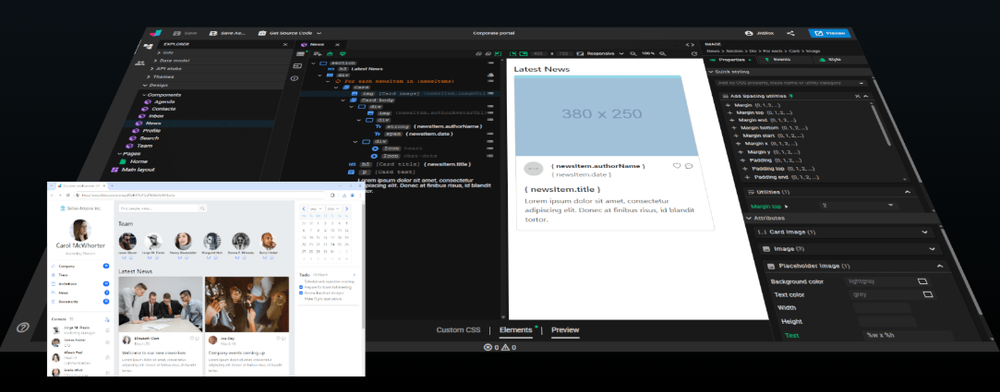Switch to the Style tab
The image size is (1000, 392).
point(830,59)
